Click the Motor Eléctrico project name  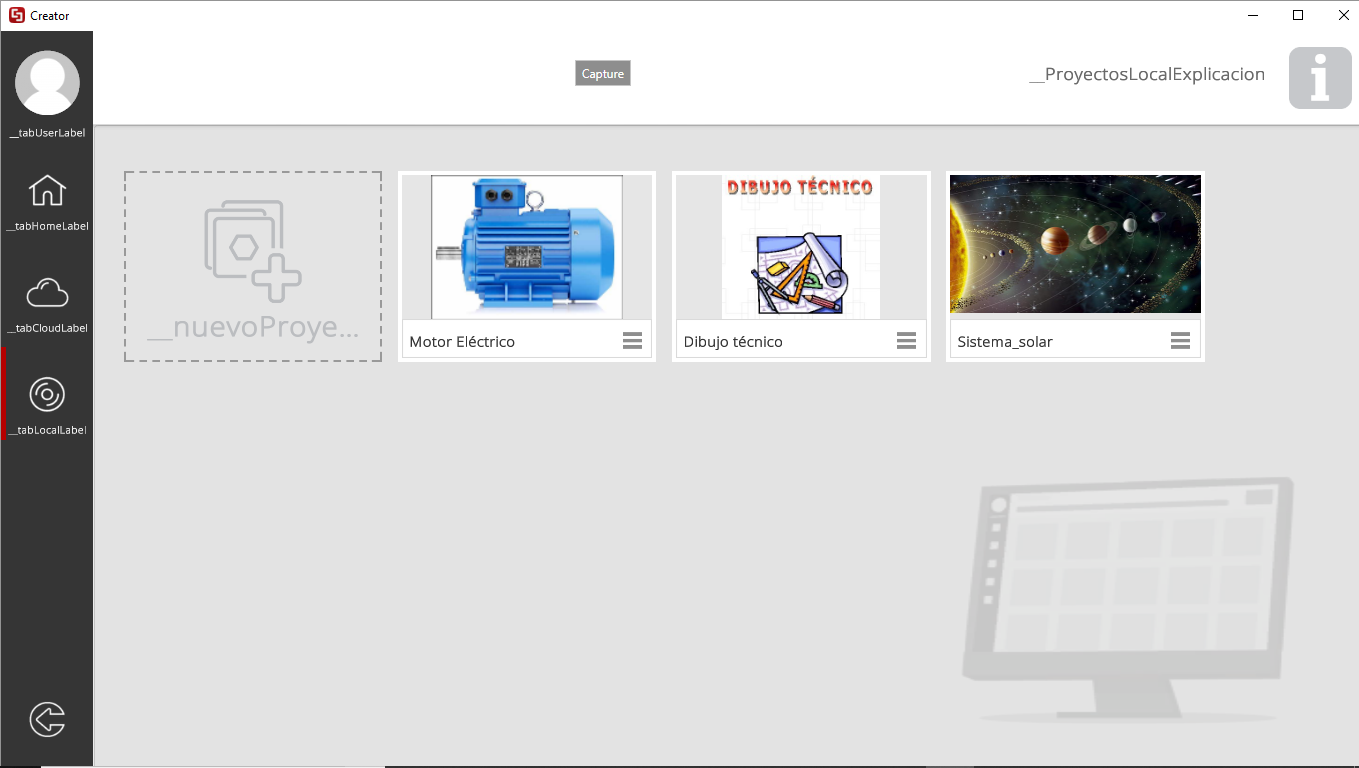tap(462, 342)
